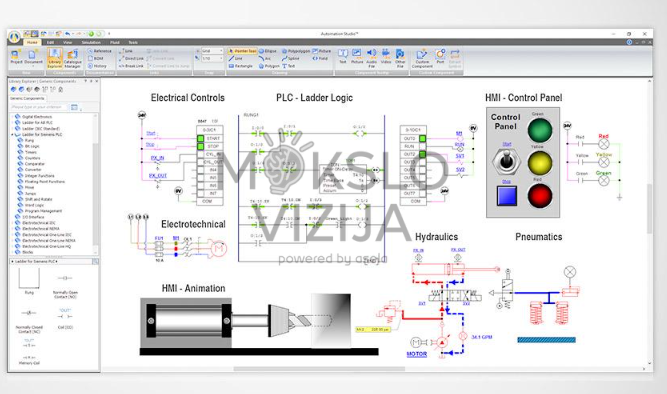Click the help icon at ribbon right
Viewport: 667px width, 394px height.
point(629,42)
